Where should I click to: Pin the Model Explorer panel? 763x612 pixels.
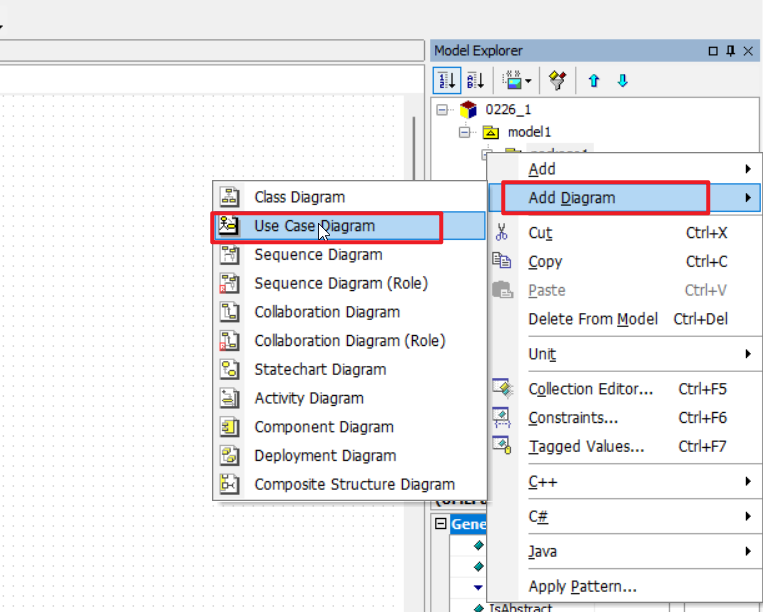tap(730, 51)
